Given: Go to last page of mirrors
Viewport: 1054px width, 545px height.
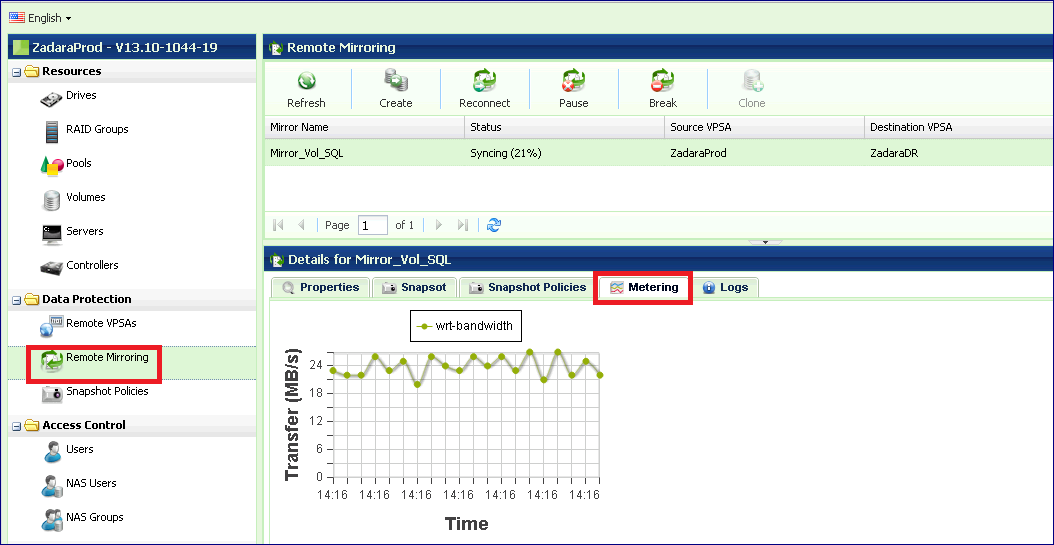Looking at the screenshot, I should click(x=462, y=225).
